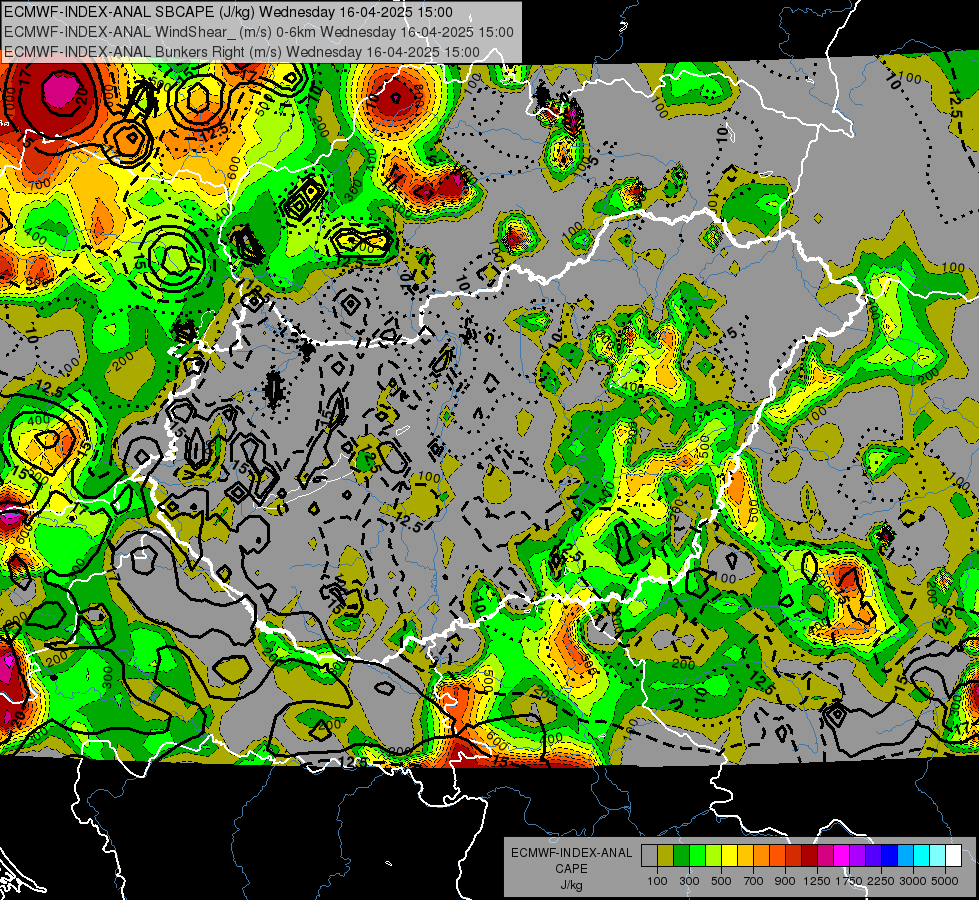Click the 900 tick label under the legend
Screen dimensions: 979x900
785,881
